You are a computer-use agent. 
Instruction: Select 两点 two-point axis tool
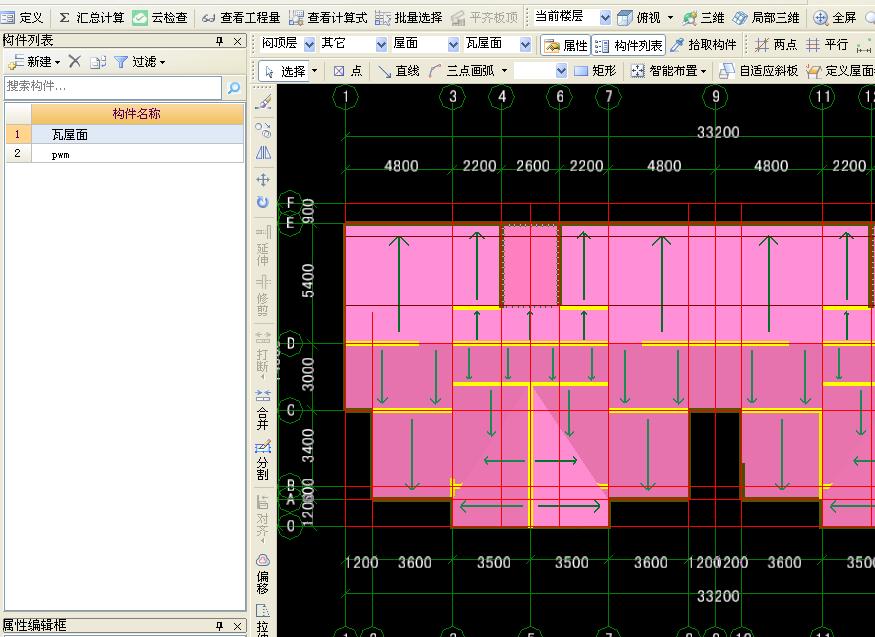(776, 45)
